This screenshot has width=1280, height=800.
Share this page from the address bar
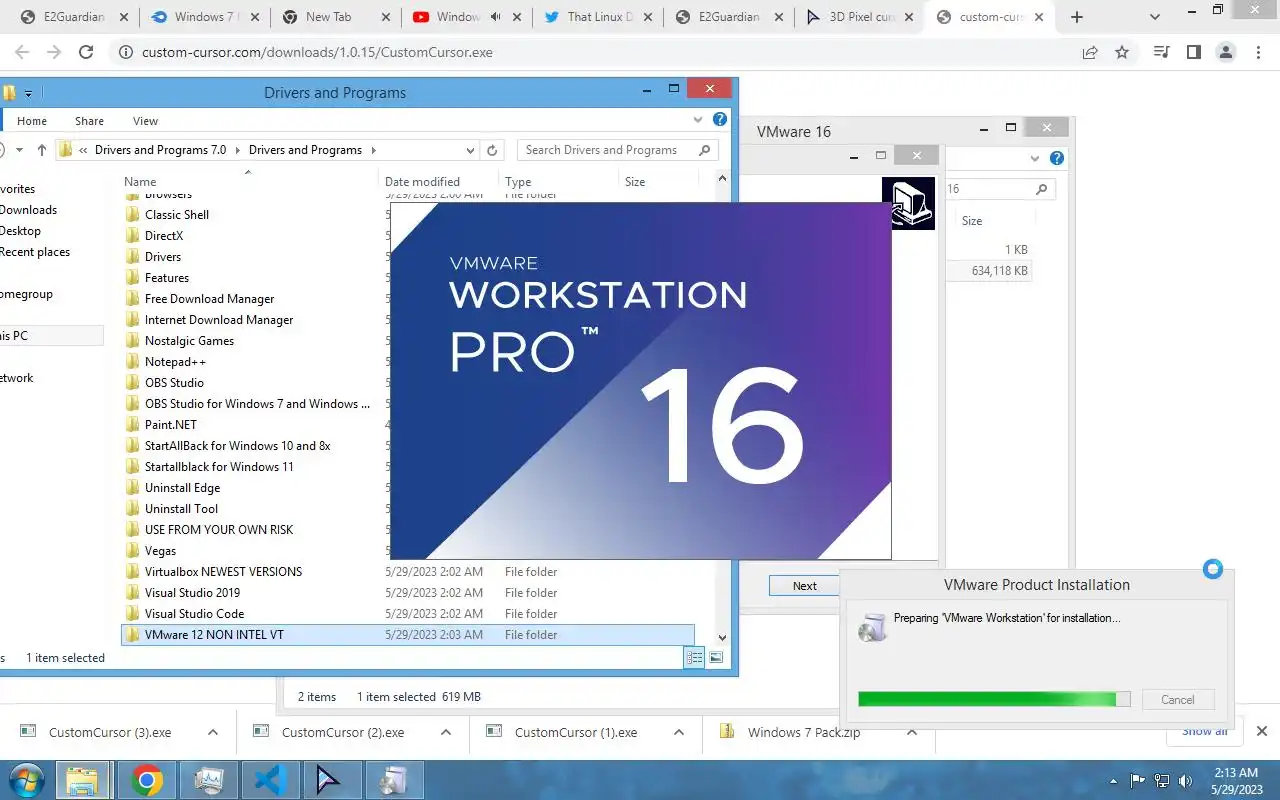pos(1090,53)
